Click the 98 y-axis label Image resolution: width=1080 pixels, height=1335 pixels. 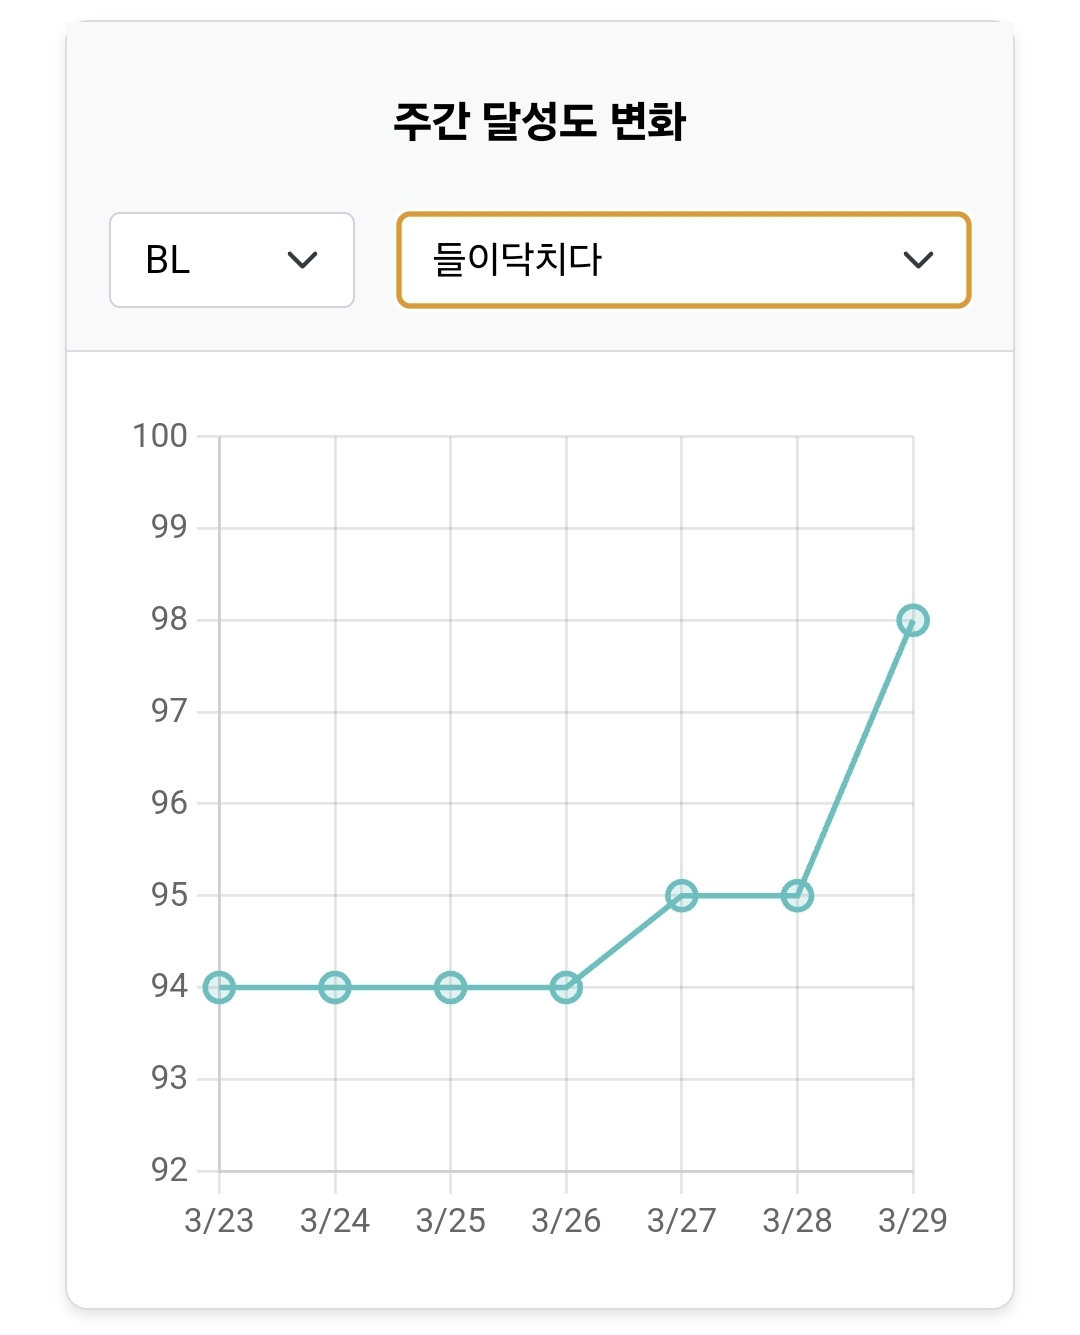pos(169,620)
